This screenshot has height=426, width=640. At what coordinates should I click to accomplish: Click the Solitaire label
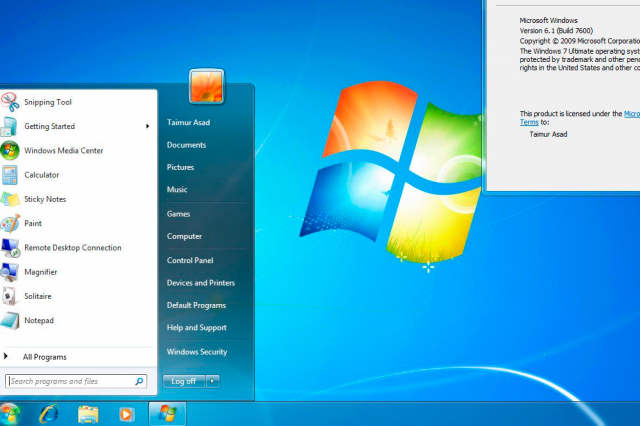coord(38,296)
